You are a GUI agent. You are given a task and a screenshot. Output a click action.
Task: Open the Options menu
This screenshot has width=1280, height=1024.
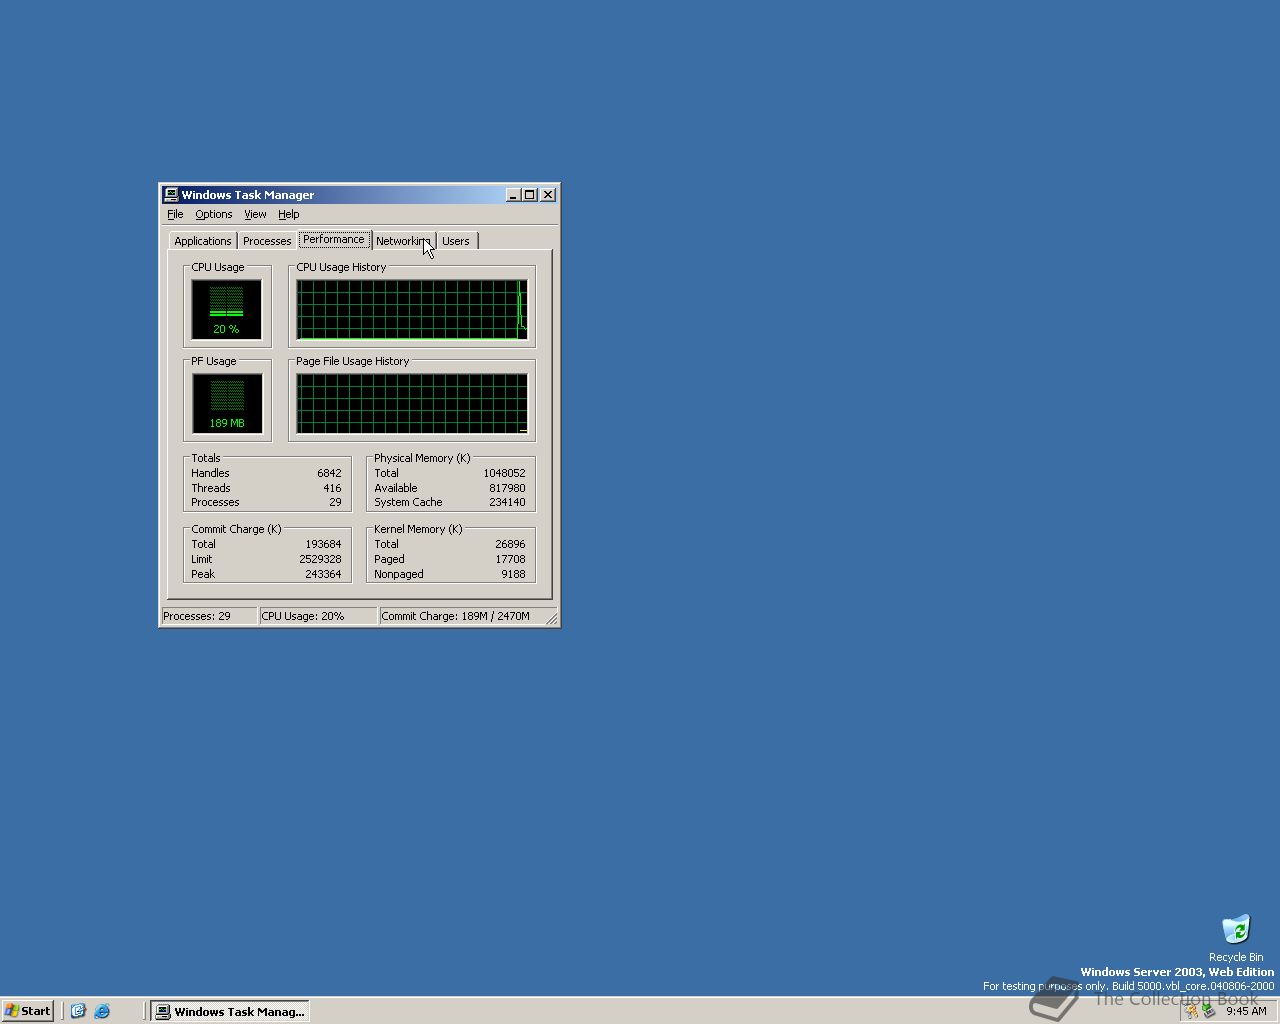pyautogui.click(x=213, y=214)
